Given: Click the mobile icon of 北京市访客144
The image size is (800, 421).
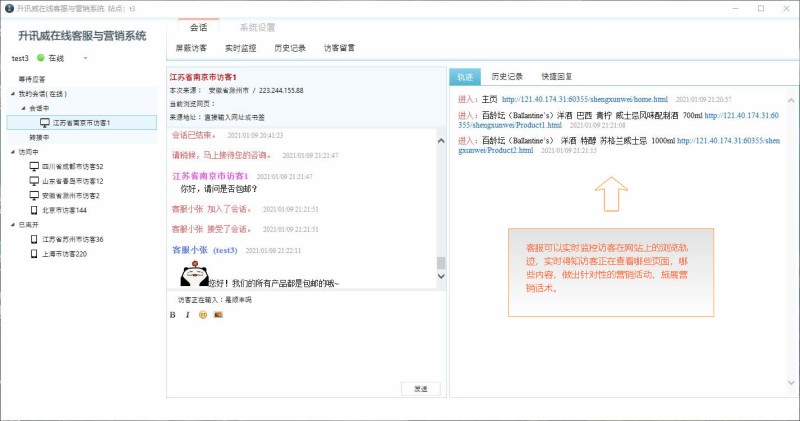Looking at the screenshot, I should [34, 210].
